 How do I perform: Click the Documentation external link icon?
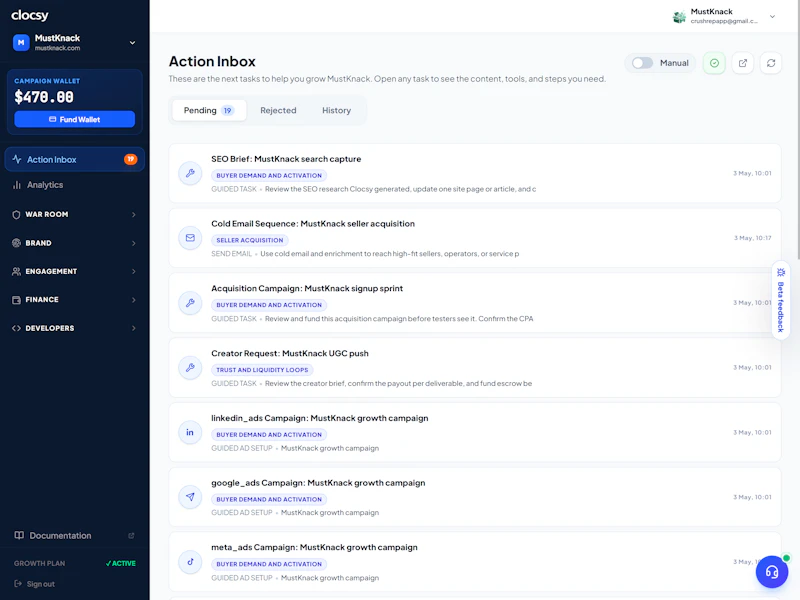(x=131, y=536)
